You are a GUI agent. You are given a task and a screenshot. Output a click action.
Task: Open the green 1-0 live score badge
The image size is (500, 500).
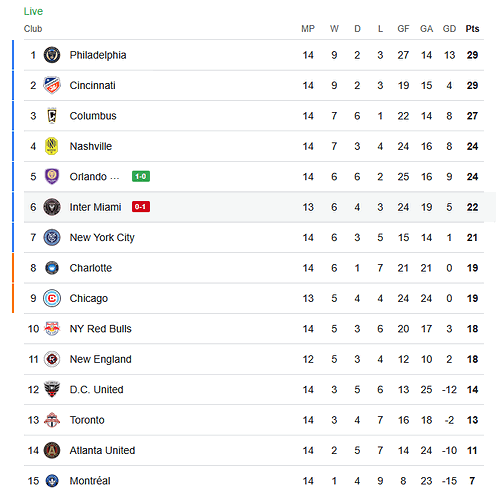click(141, 176)
